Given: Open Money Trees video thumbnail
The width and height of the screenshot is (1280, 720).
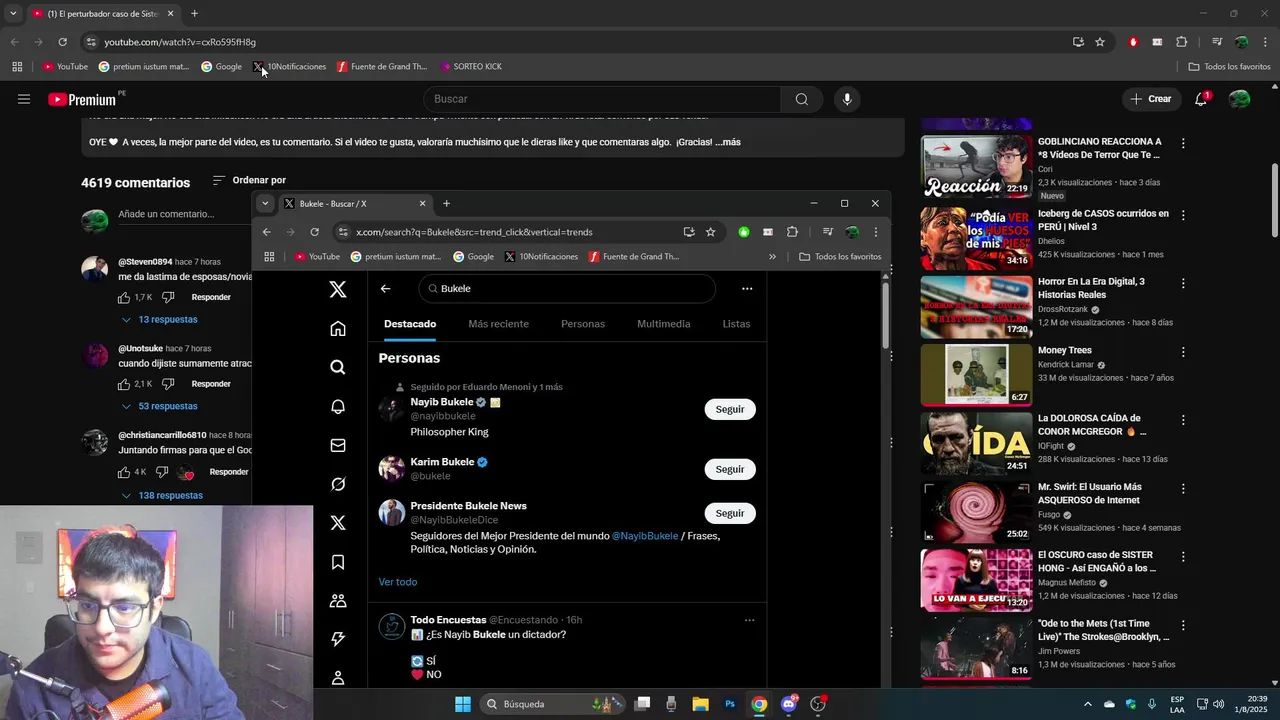Looking at the screenshot, I should click(x=976, y=375).
